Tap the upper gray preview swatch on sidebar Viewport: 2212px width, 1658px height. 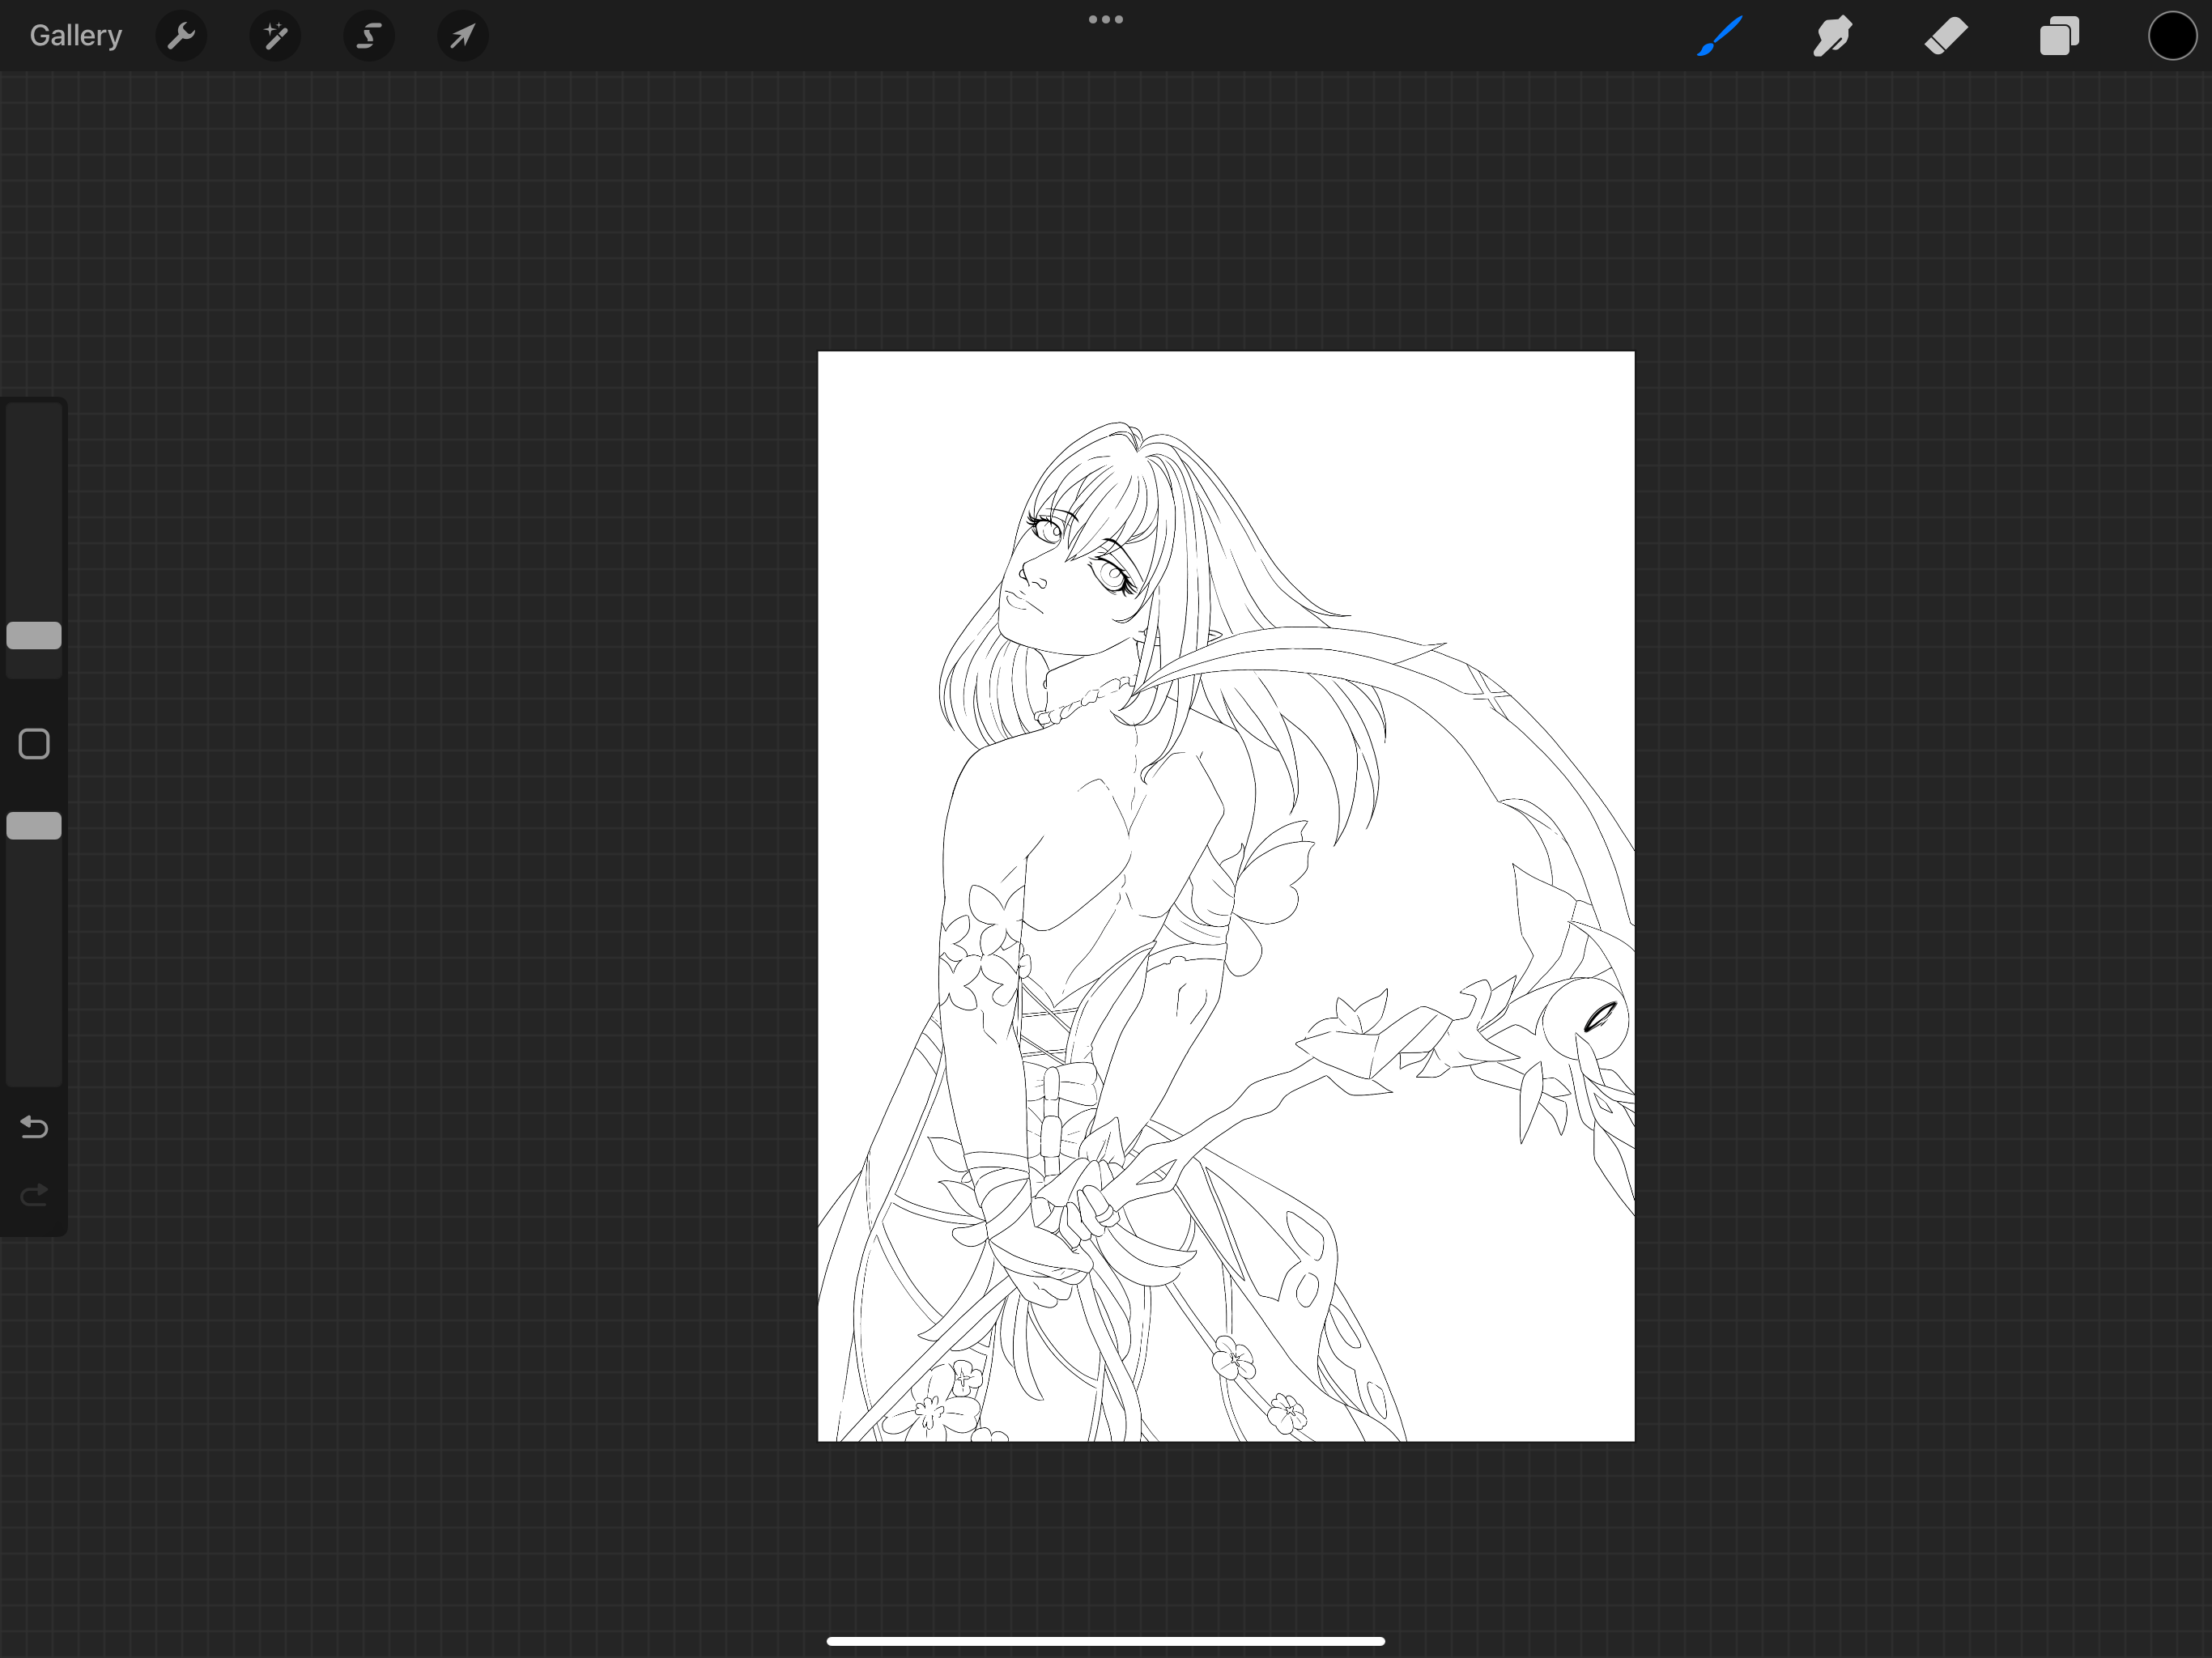click(x=34, y=637)
